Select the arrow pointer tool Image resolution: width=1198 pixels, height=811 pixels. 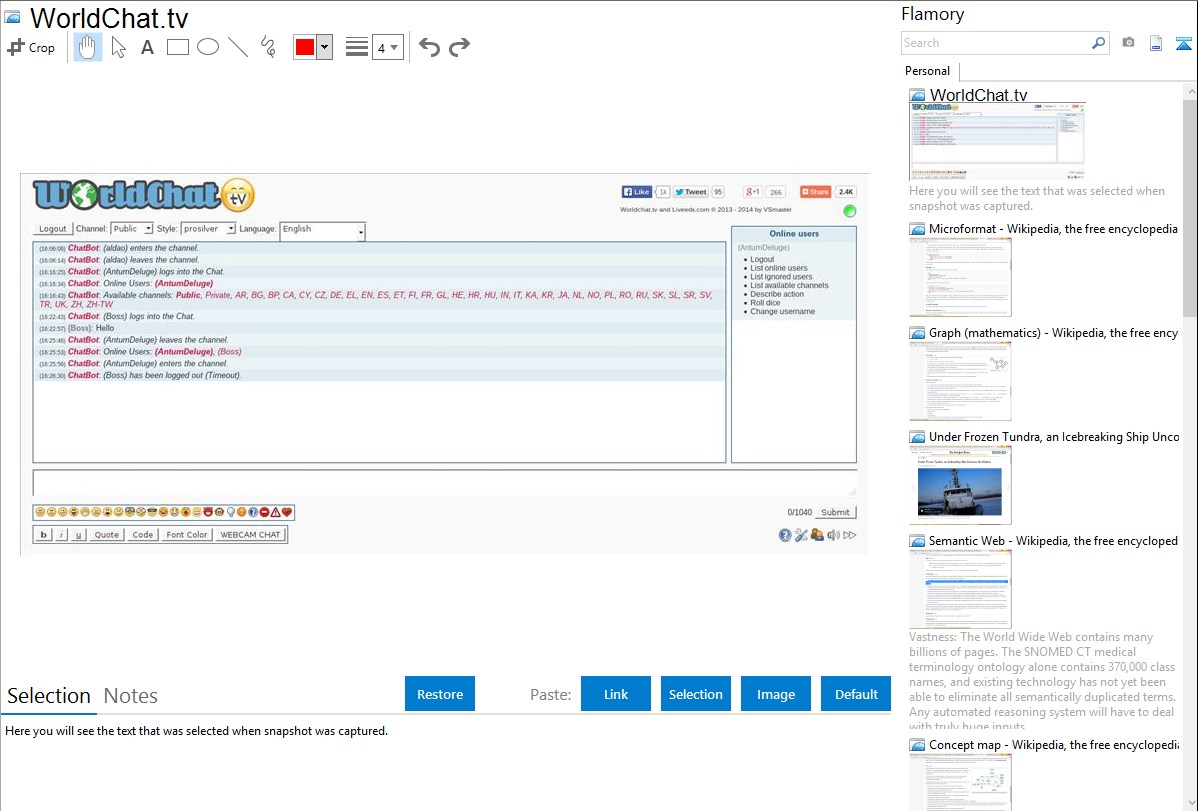tap(118, 47)
